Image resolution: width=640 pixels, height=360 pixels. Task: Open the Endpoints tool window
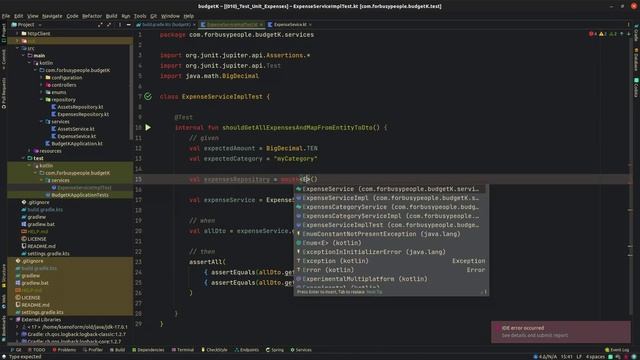pos(247,350)
